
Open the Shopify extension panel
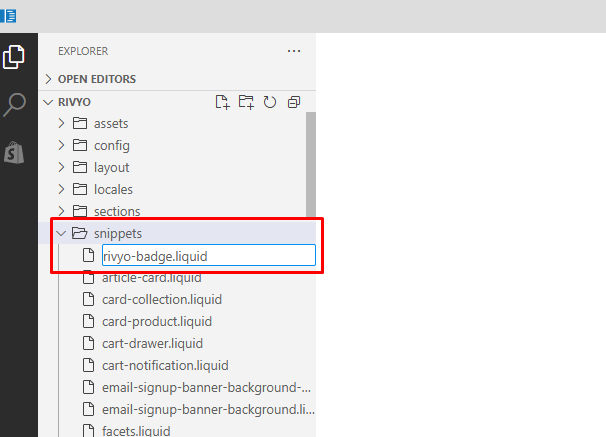14,152
